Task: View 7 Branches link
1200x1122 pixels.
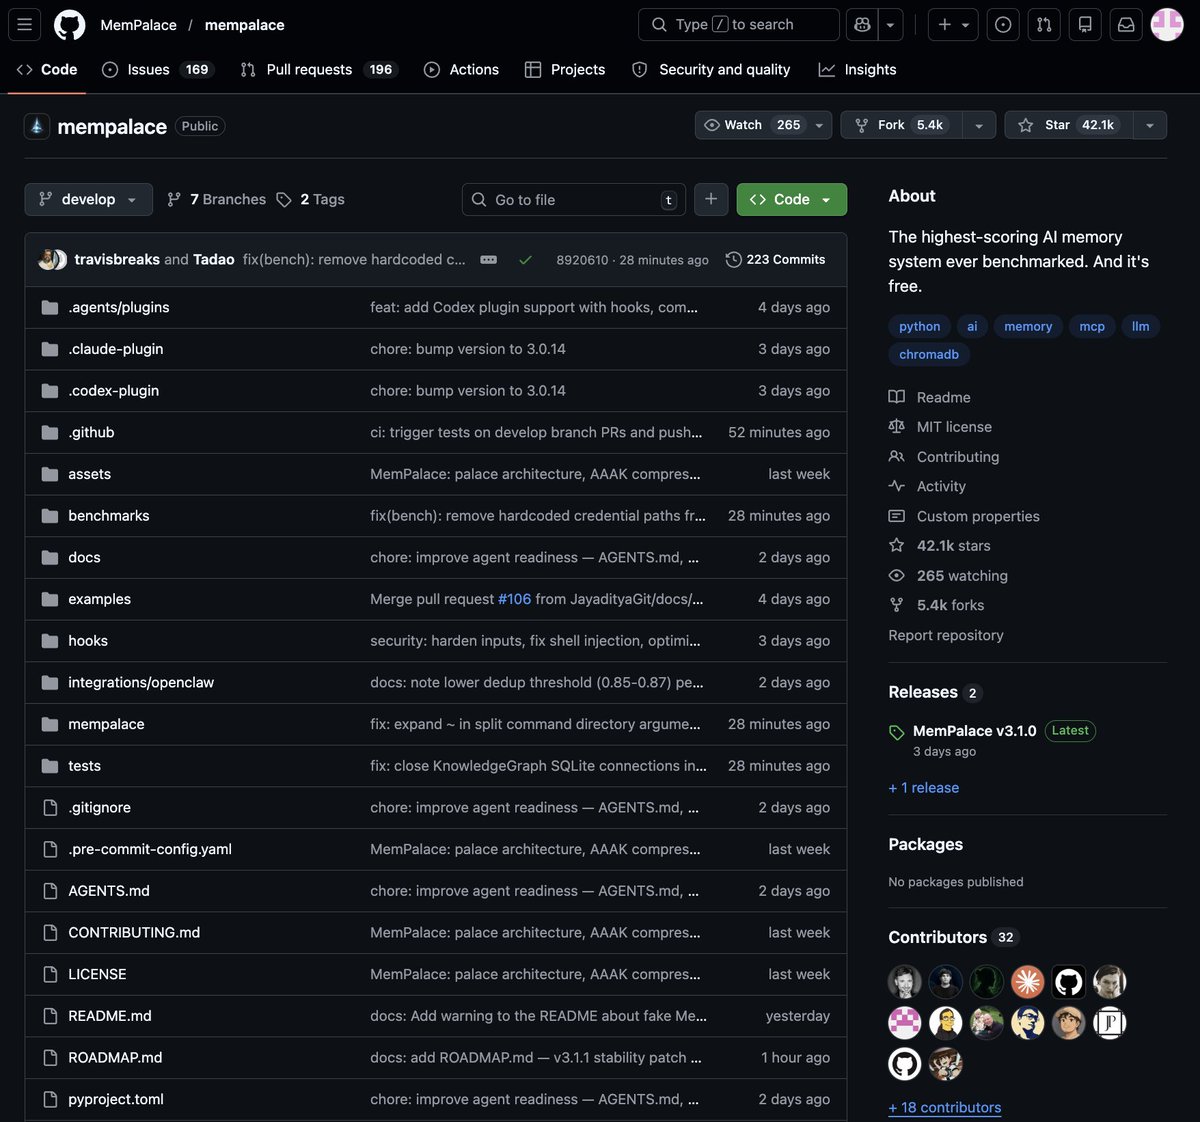Action: click(x=217, y=199)
